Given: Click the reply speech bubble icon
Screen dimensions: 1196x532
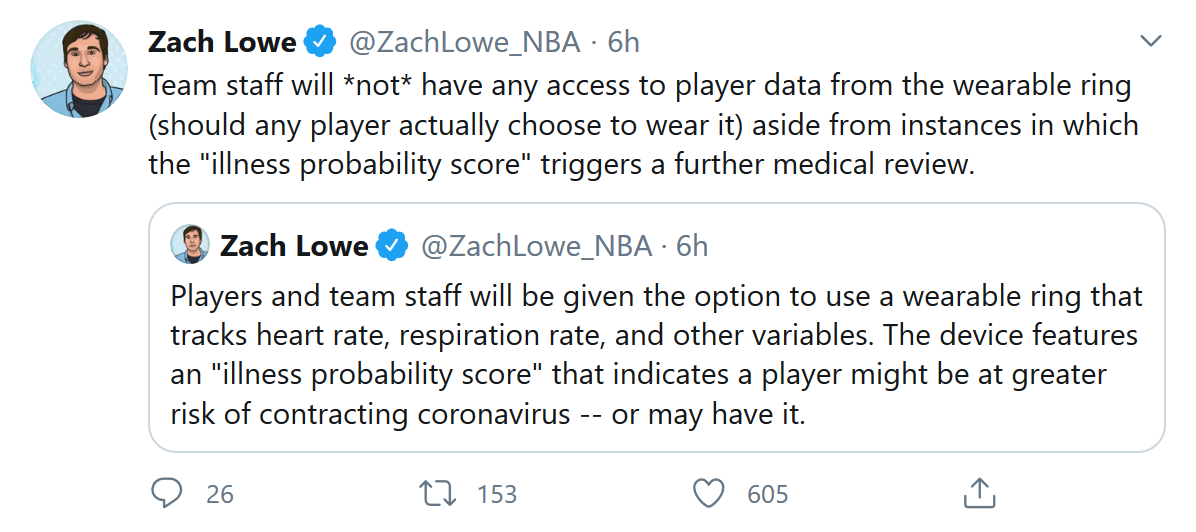Looking at the screenshot, I should point(165,492).
